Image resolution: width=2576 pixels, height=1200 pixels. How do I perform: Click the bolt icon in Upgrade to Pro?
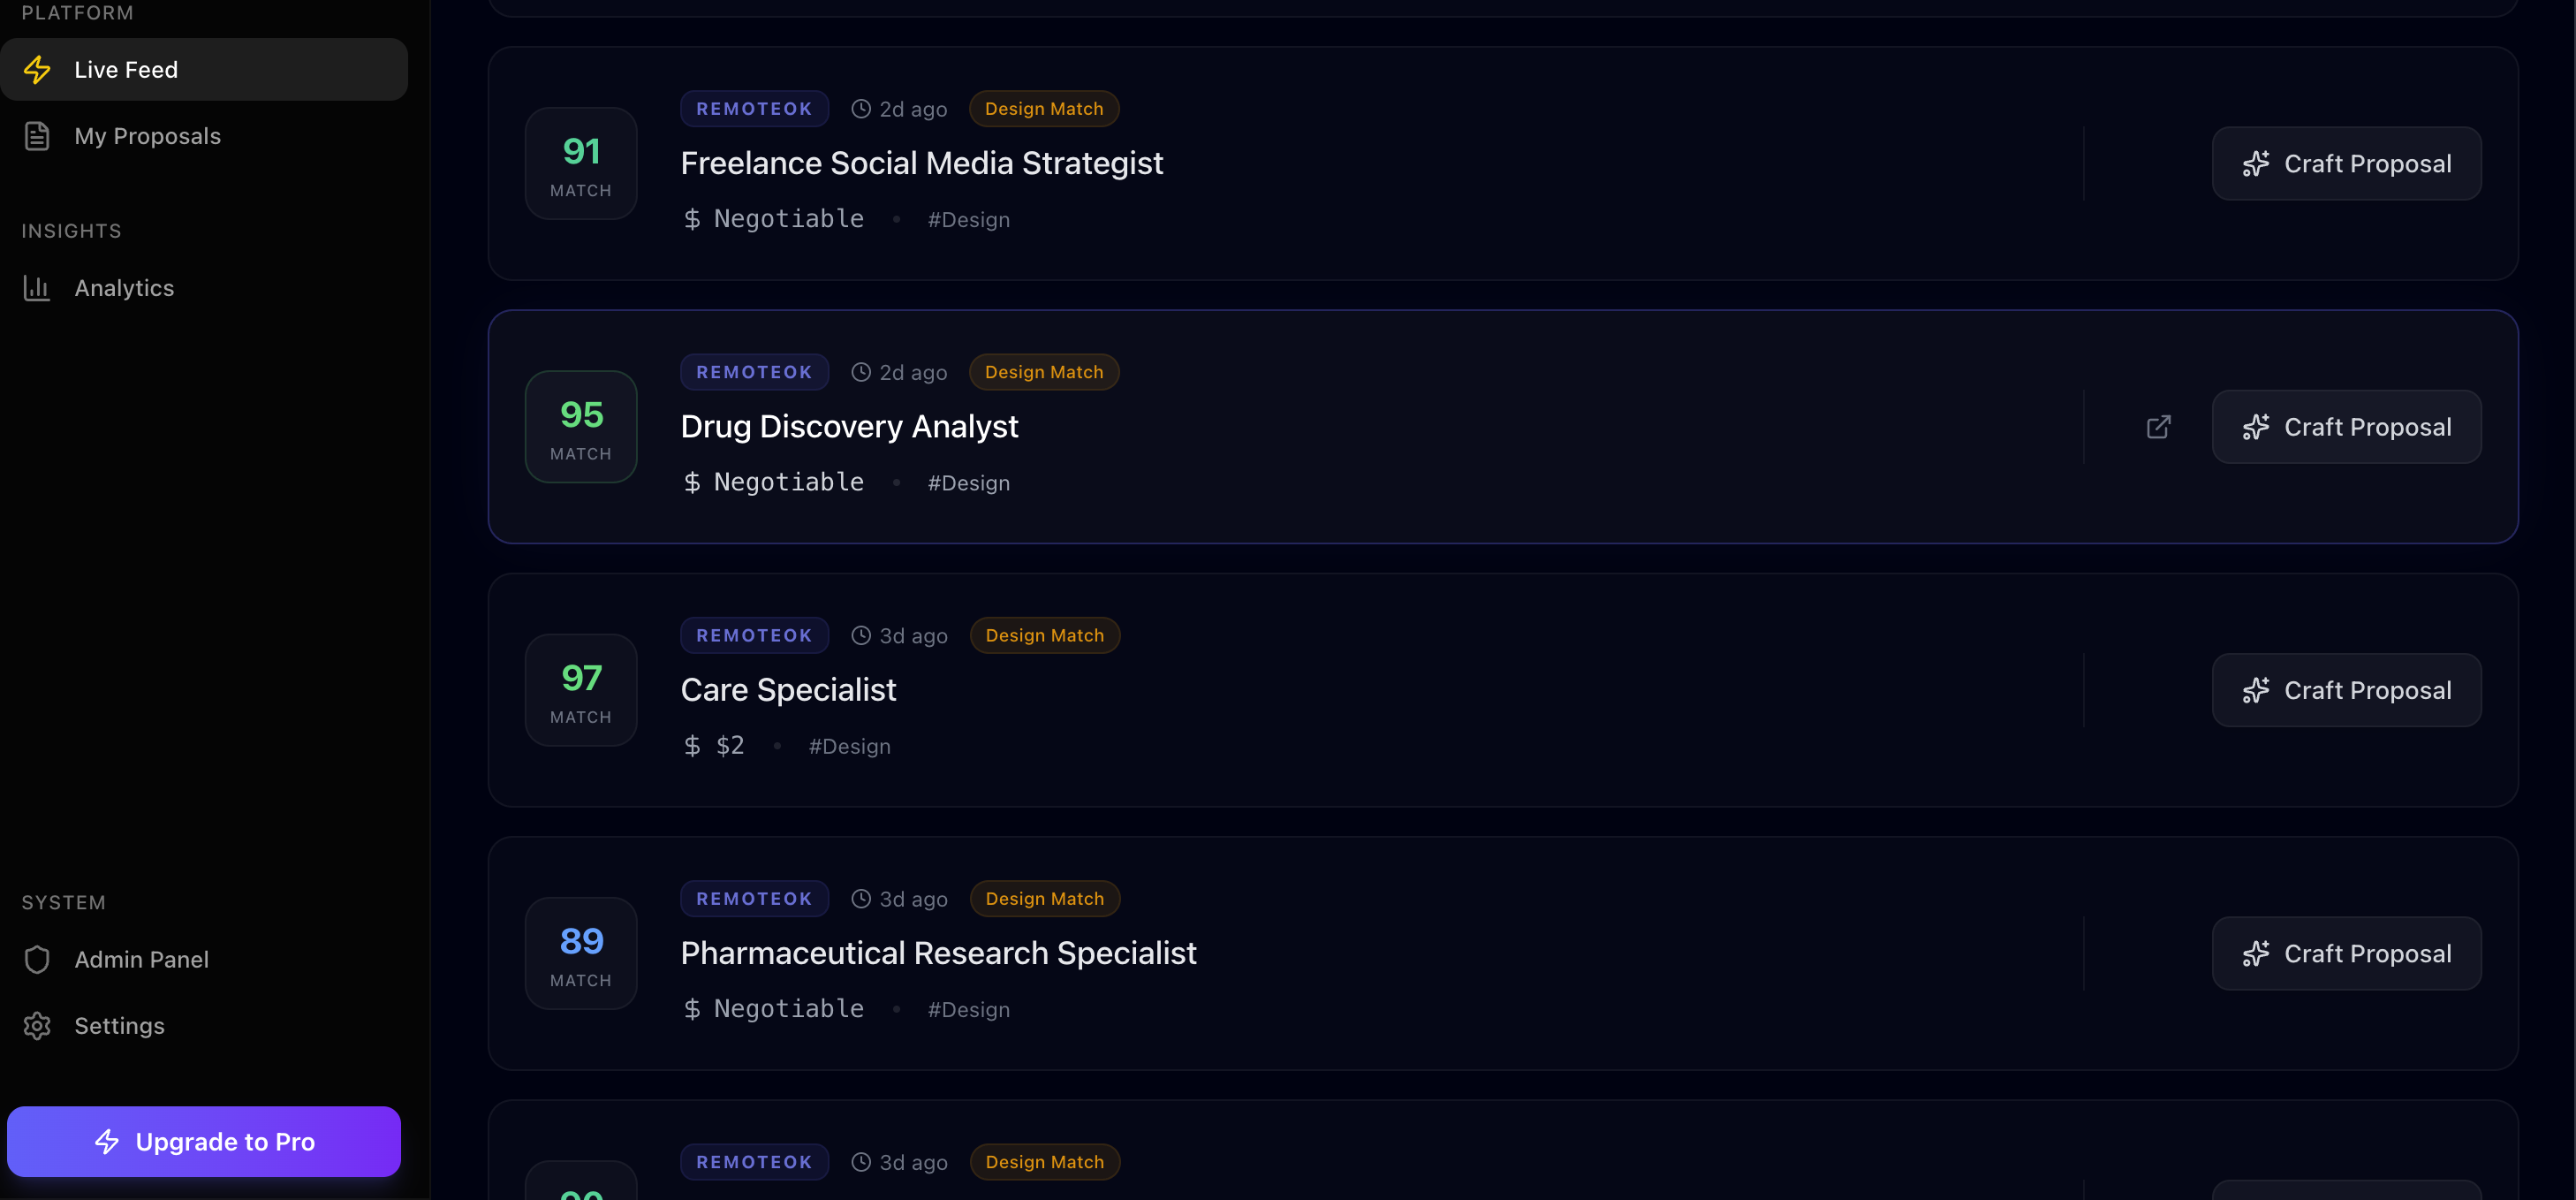click(107, 1141)
